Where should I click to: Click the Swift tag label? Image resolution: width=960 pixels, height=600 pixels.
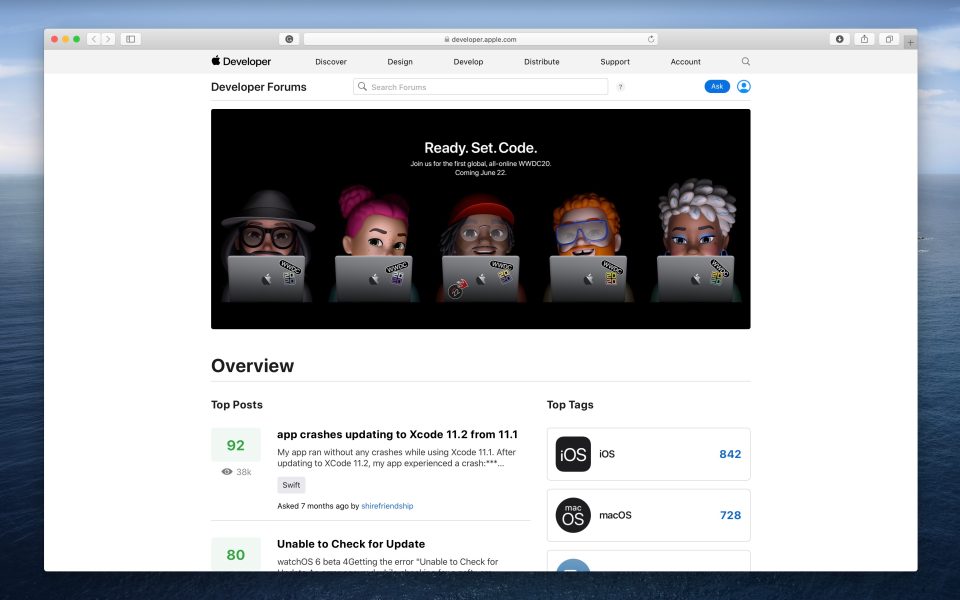click(x=291, y=484)
